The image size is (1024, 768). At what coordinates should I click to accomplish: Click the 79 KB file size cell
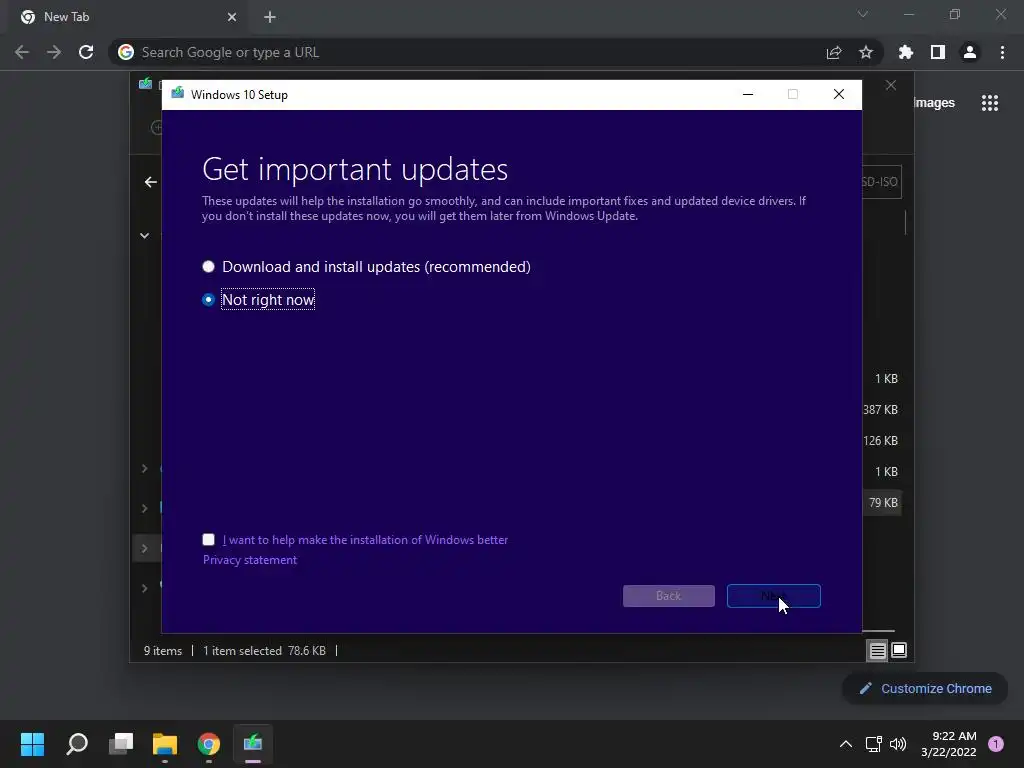(x=883, y=503)
